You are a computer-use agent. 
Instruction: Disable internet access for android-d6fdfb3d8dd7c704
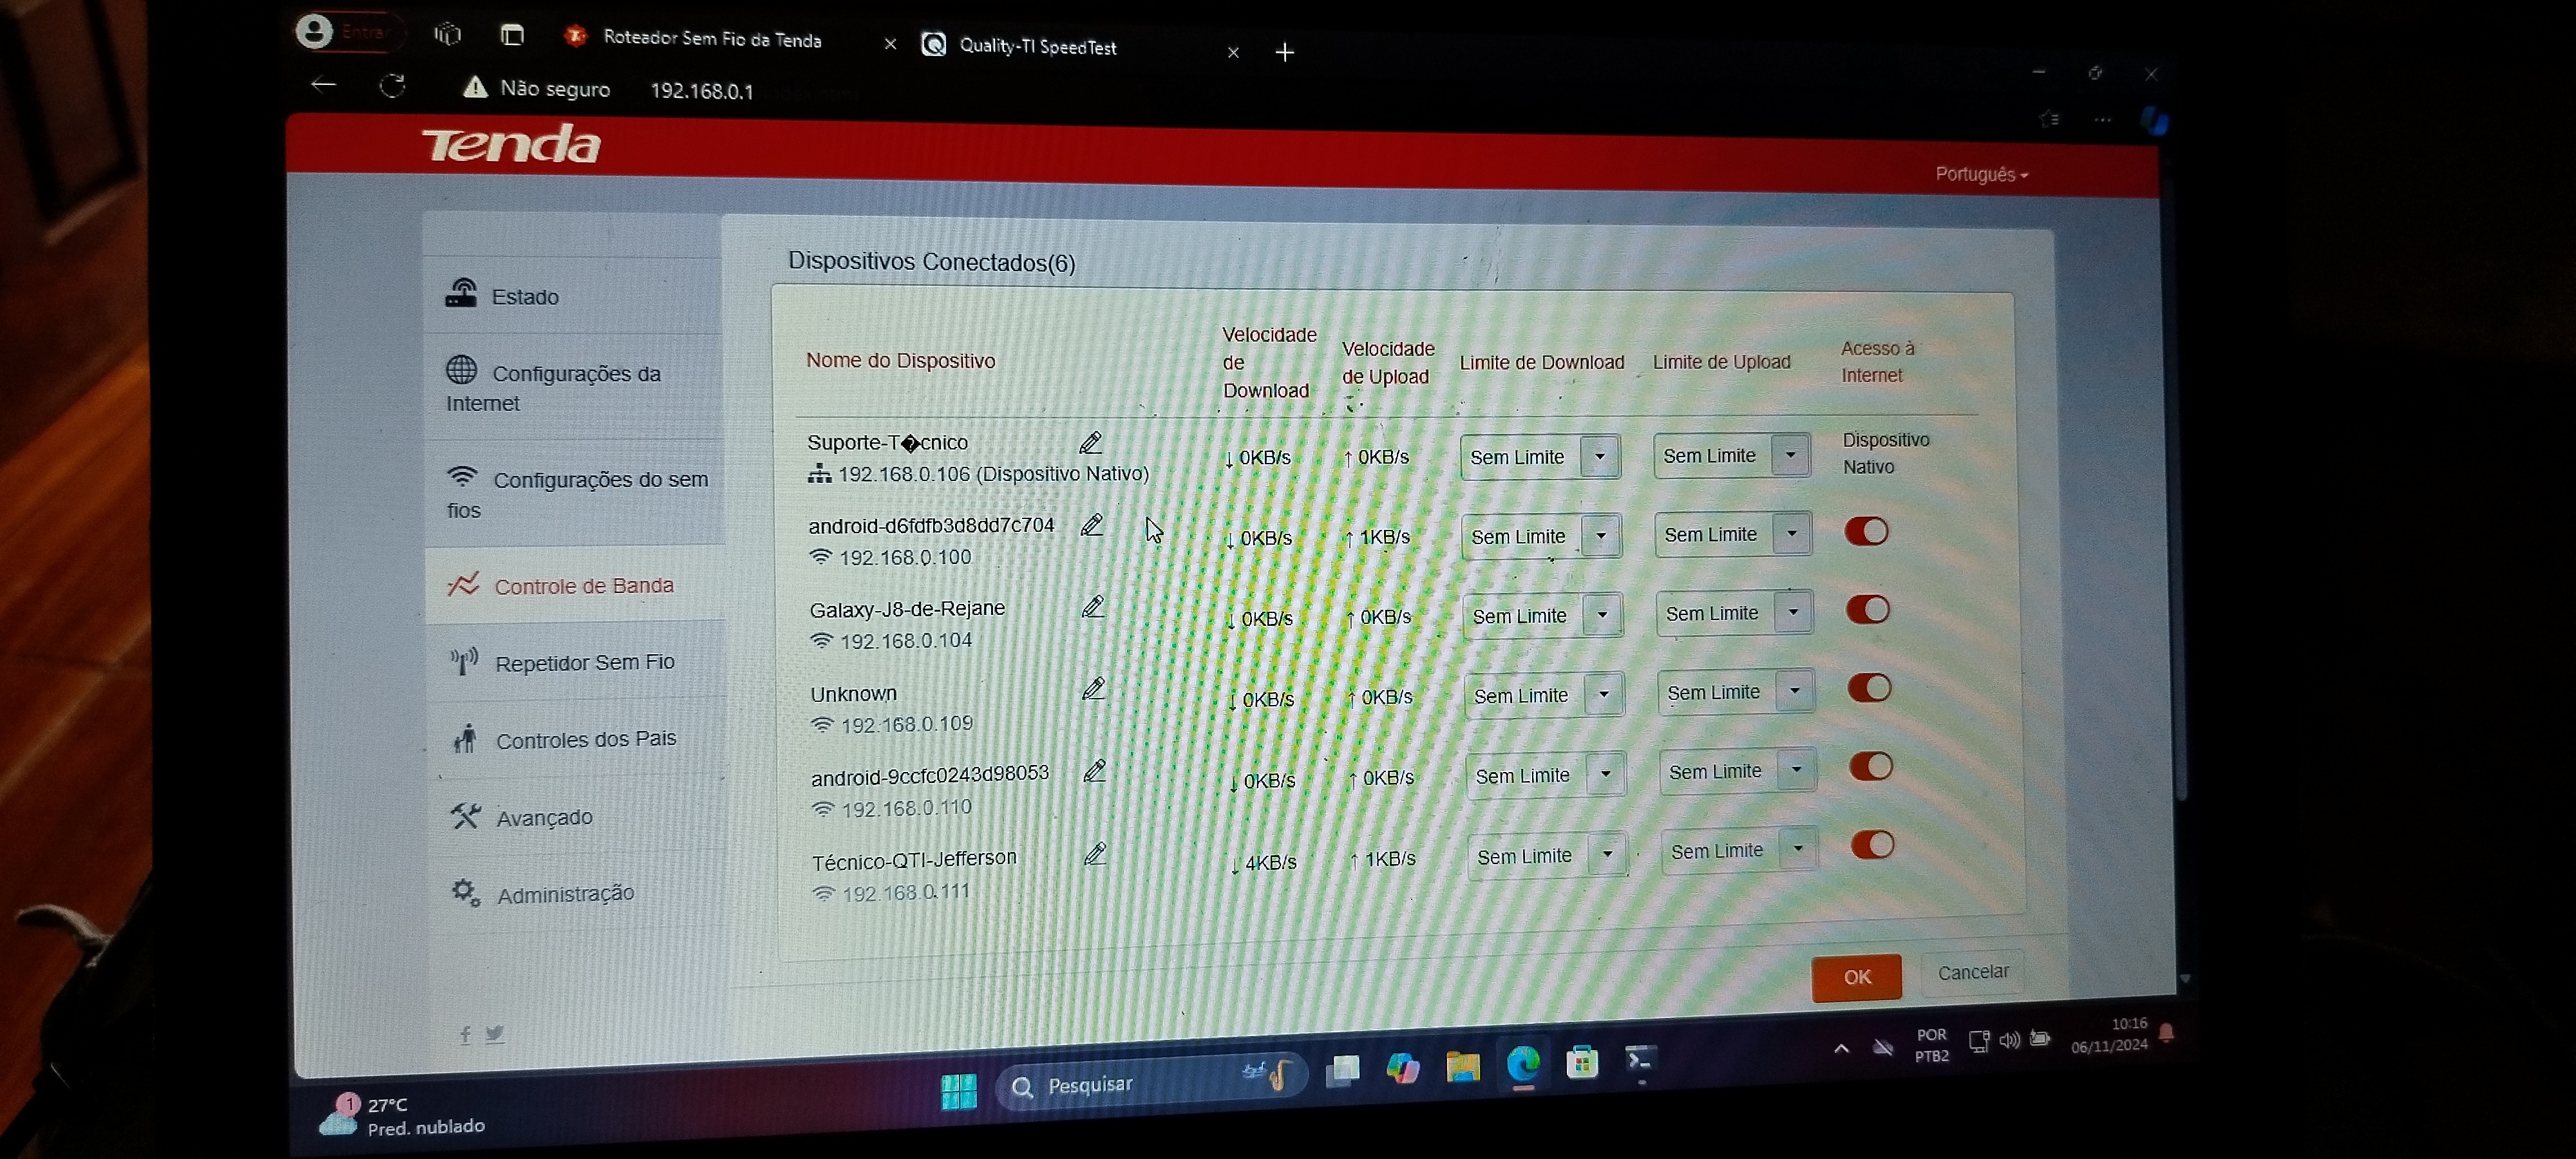tap(1866, 531)
